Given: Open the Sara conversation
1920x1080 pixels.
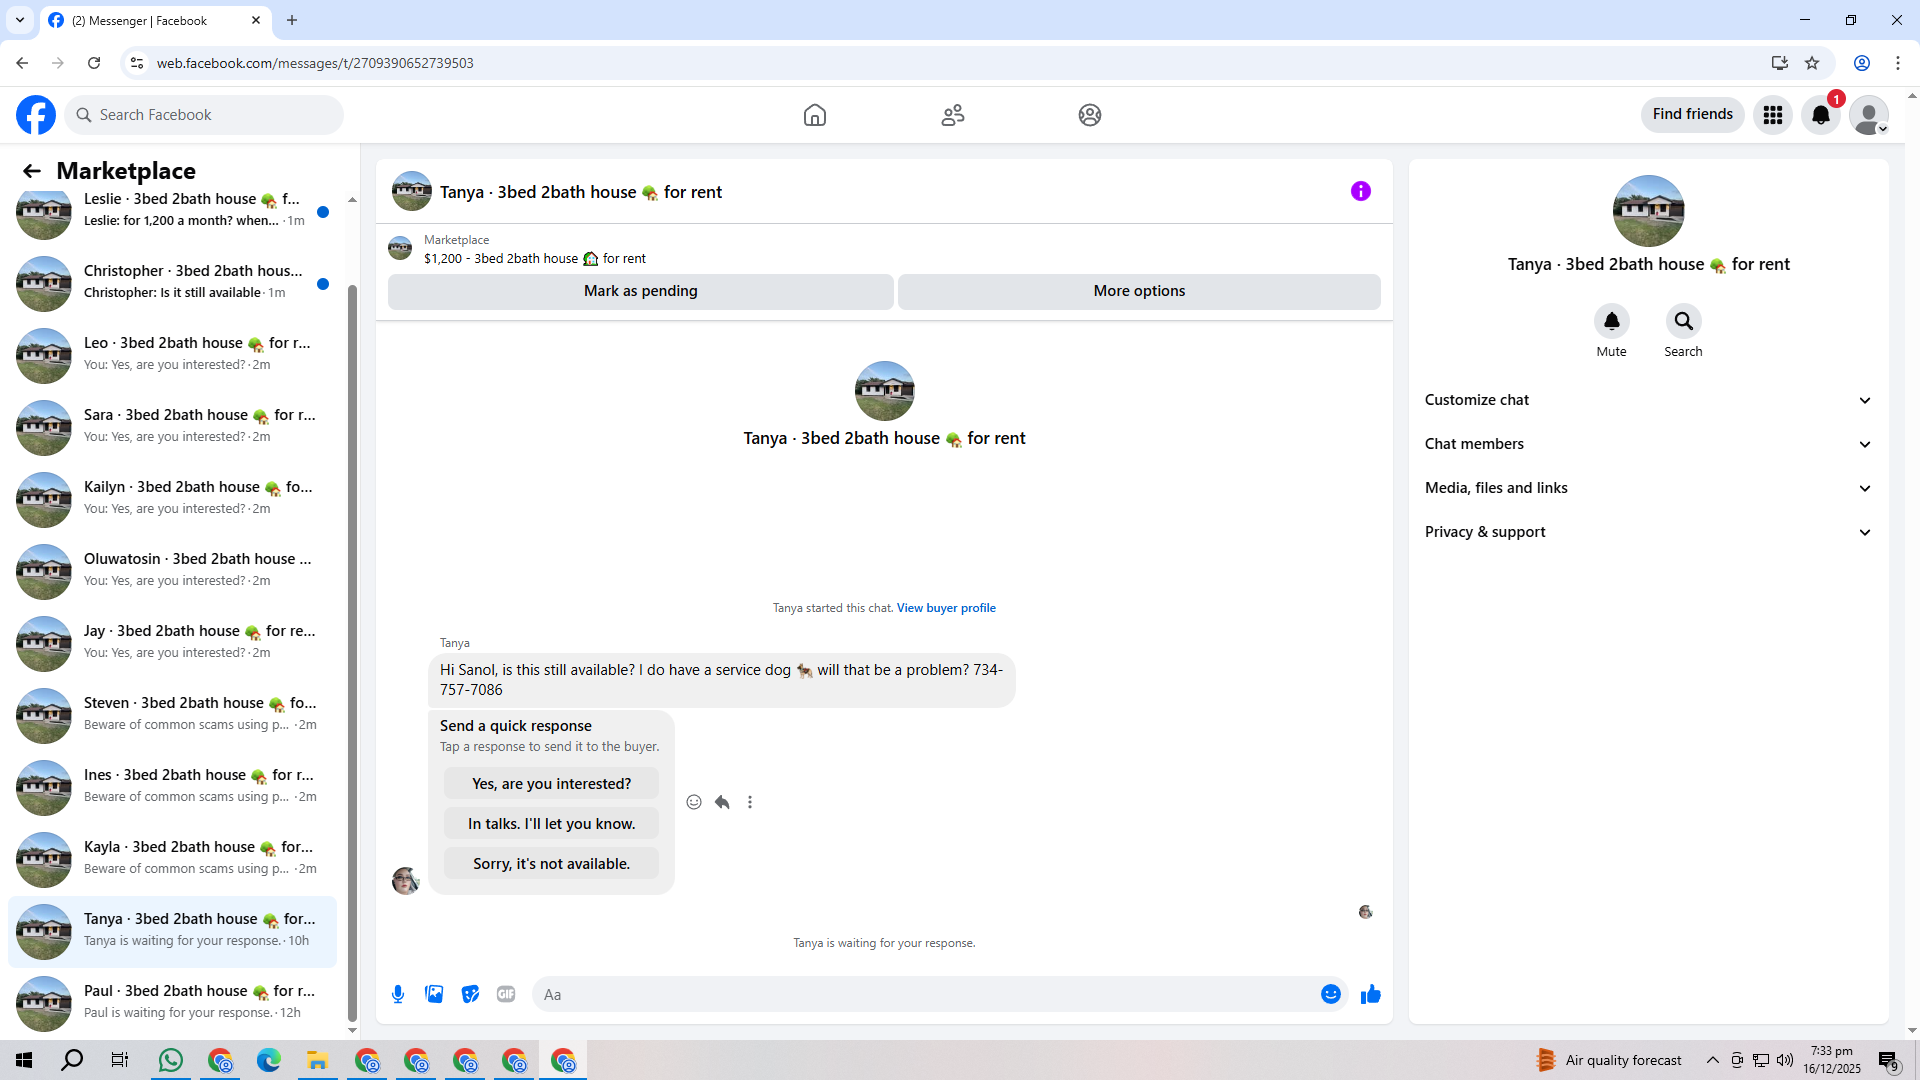Looking at the screenshot, I should 172,428.
